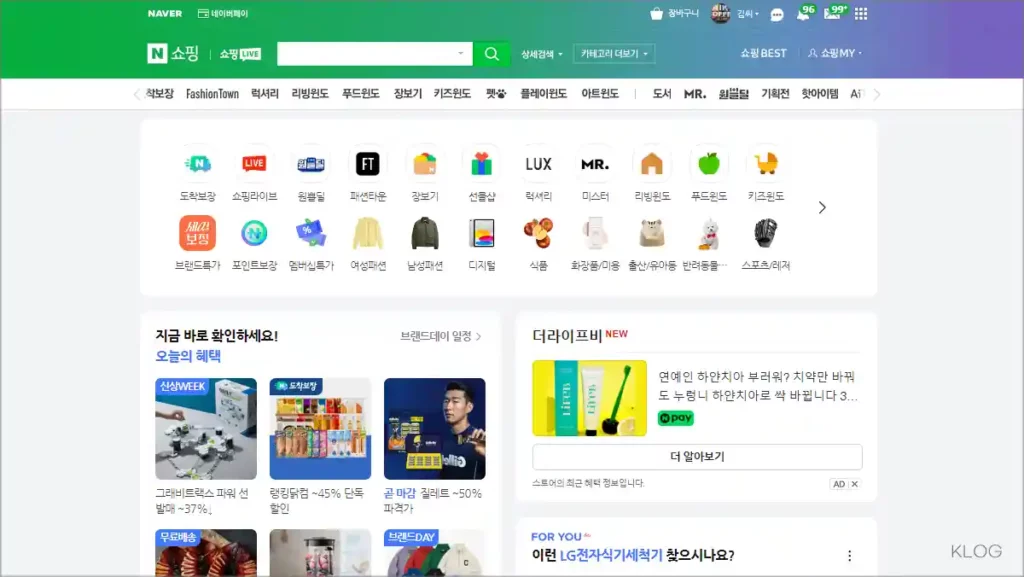This screenshot has height=577, width=1024.
Task: Open 쇼핑 BEST link
Action: [763, 53]
